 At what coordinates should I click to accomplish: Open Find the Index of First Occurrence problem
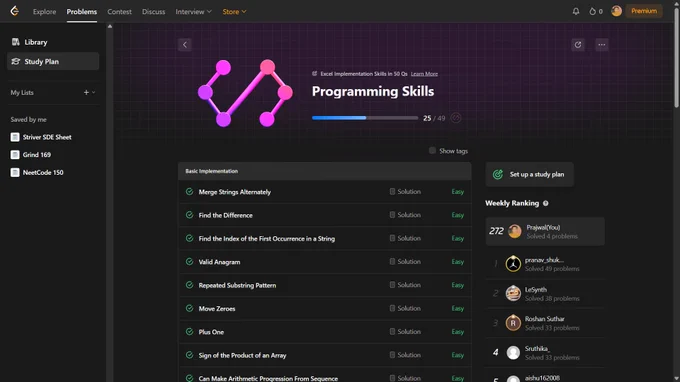[267, 238]
